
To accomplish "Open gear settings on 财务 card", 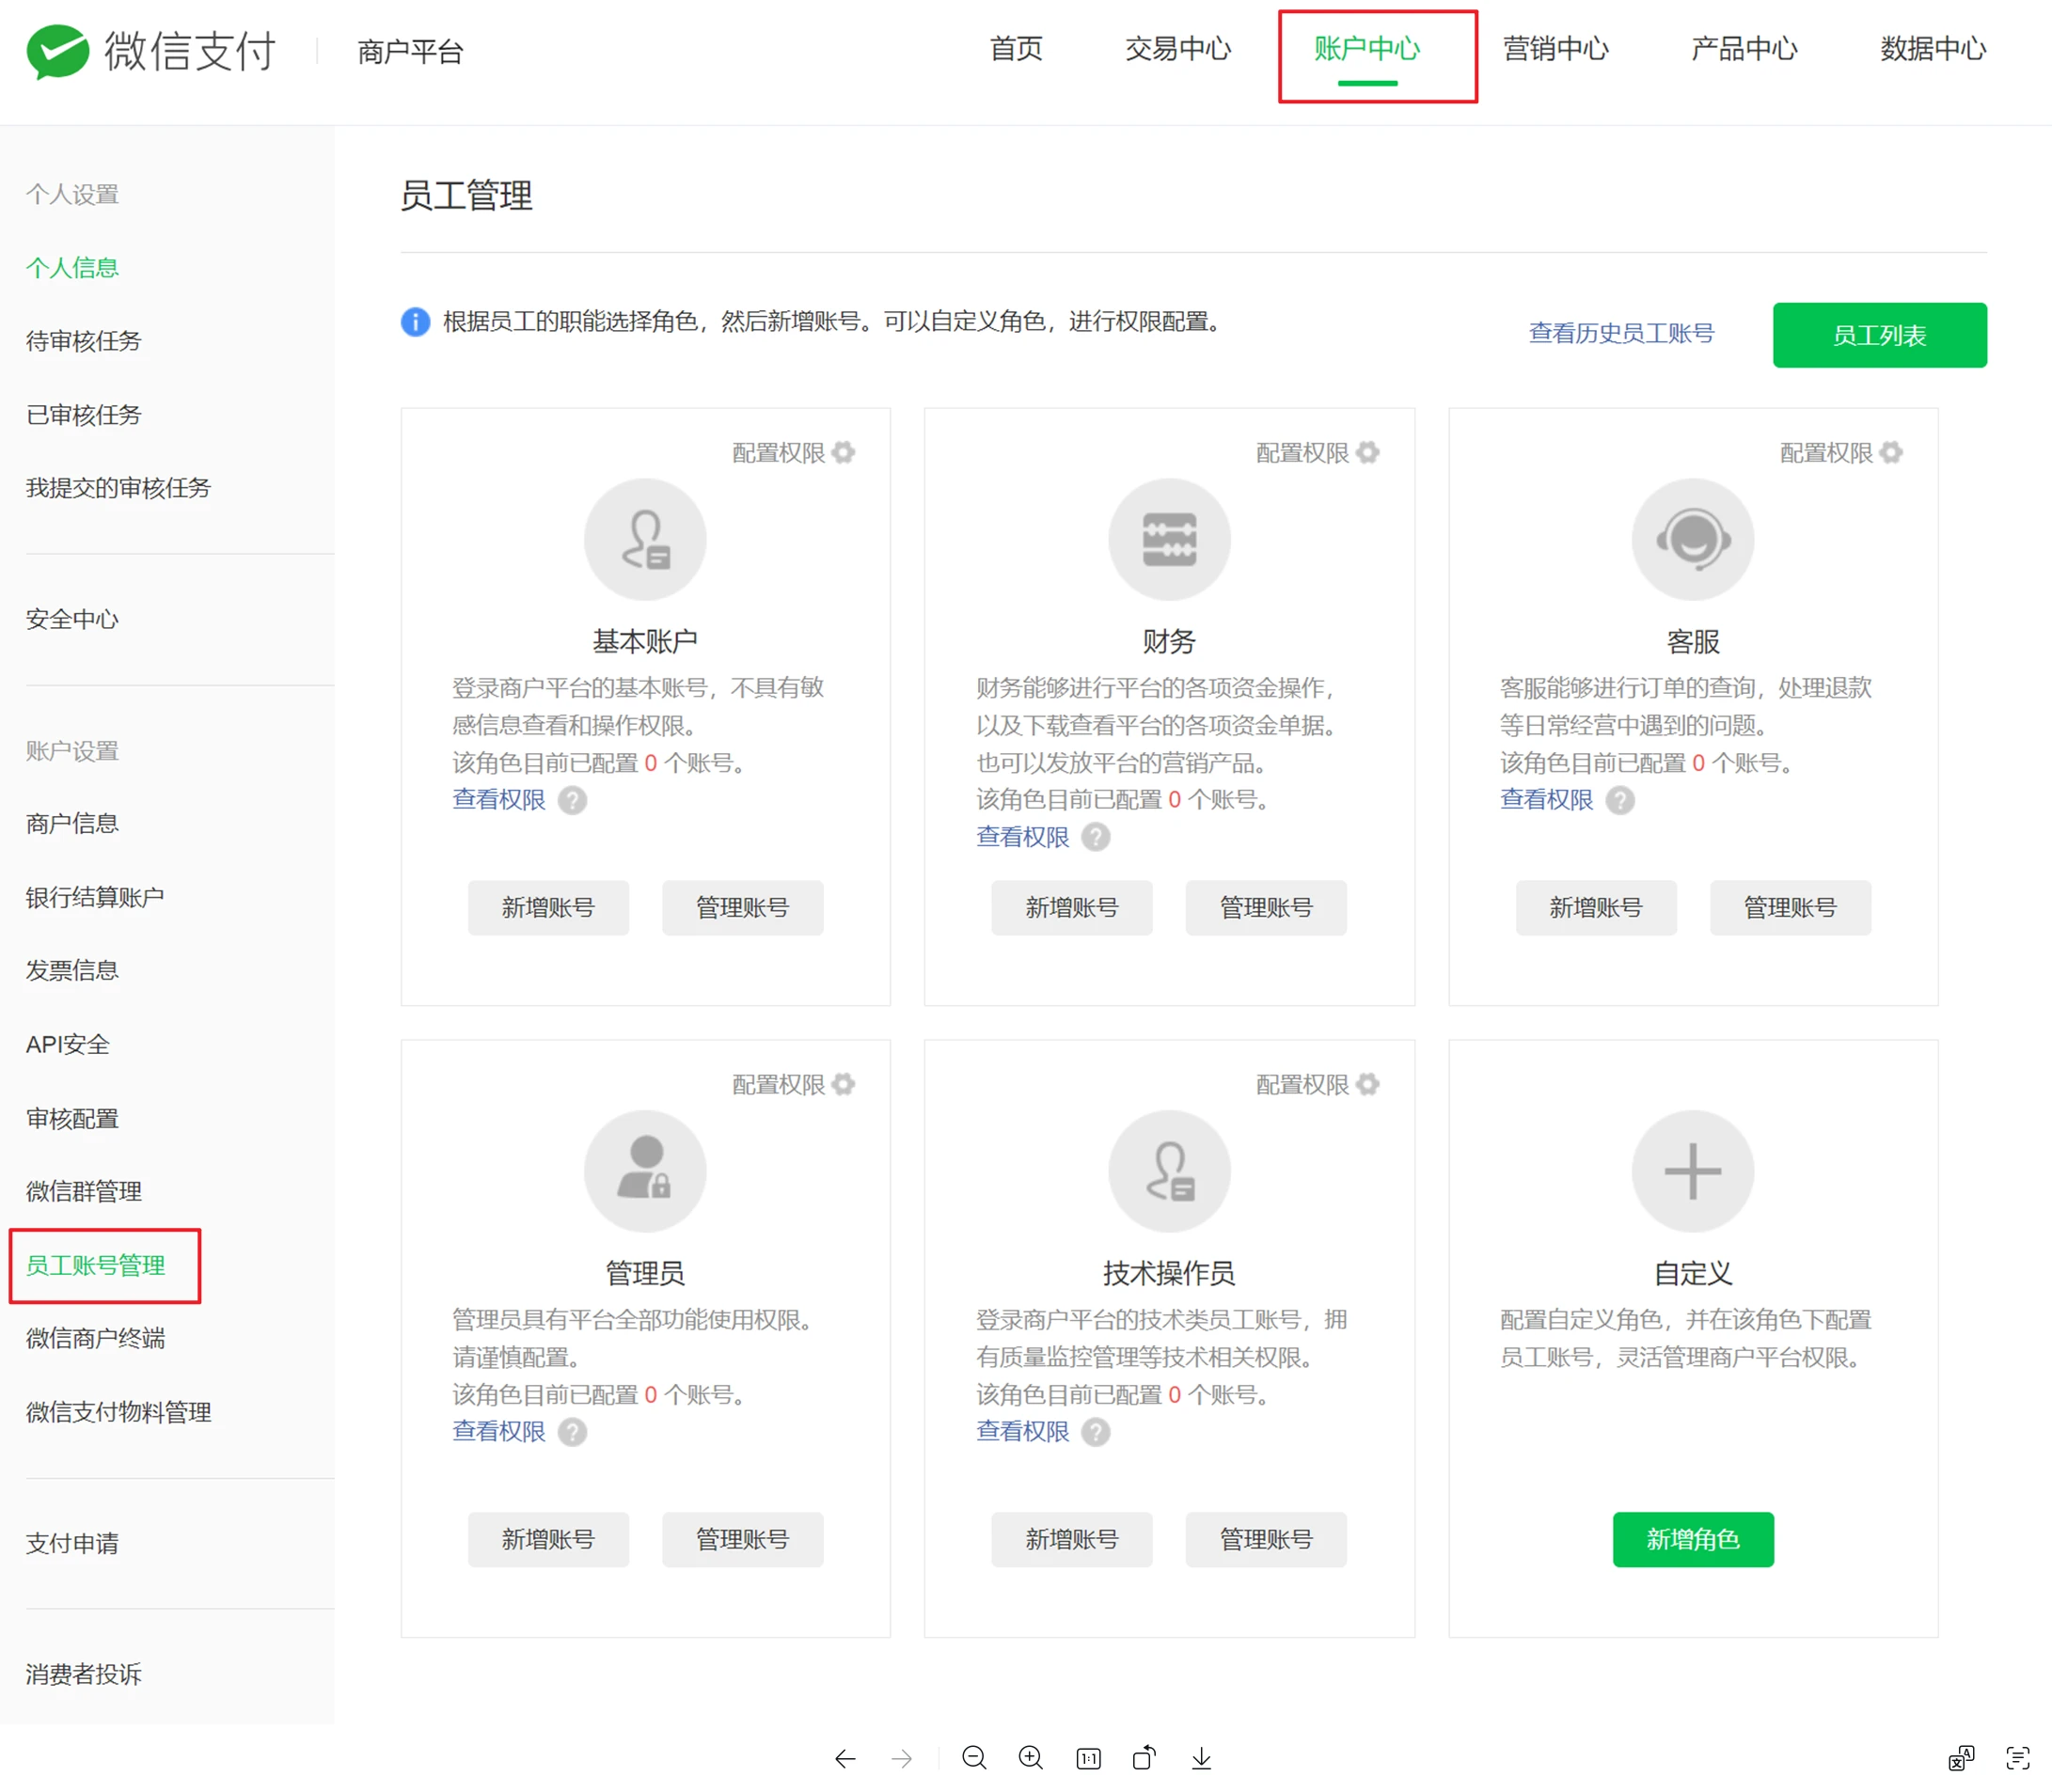I will (1368, 453).
